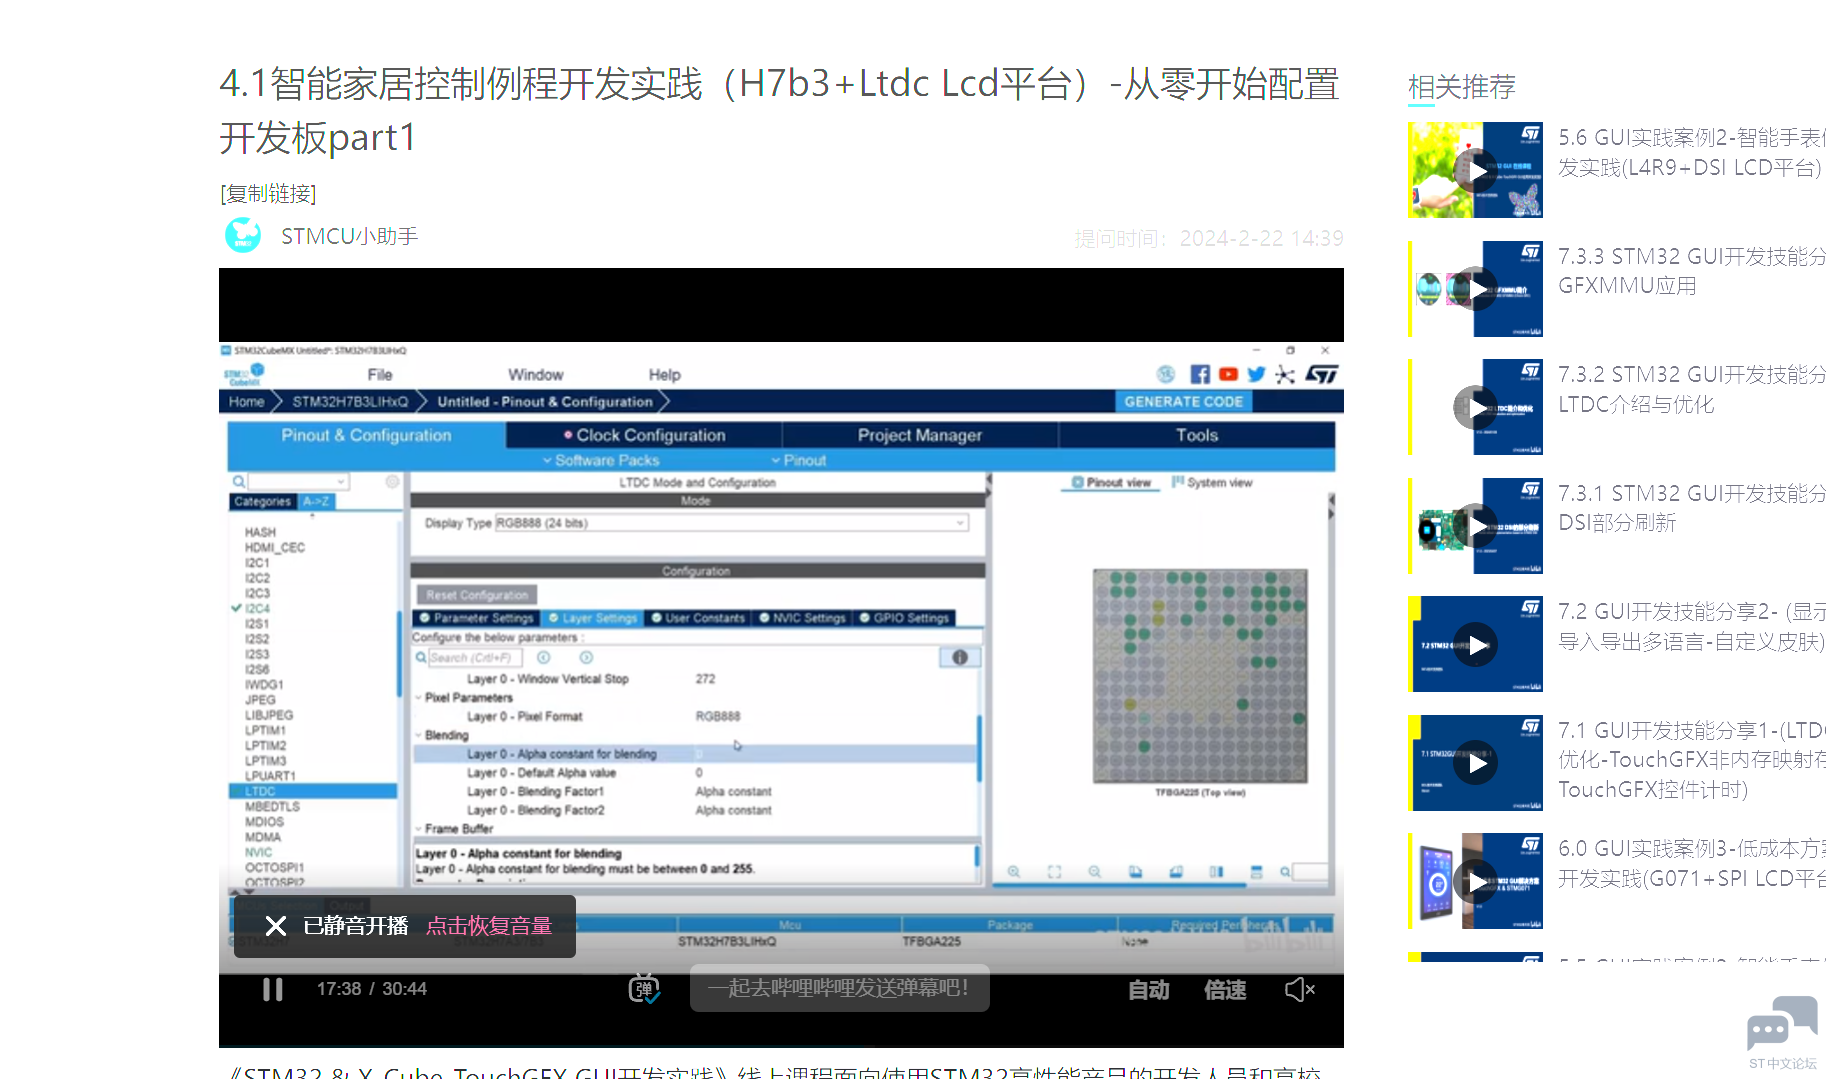Click the Twitter bird icon in CubeMX
This screenshot has height=1079, width=1826.
point(1256,374)
